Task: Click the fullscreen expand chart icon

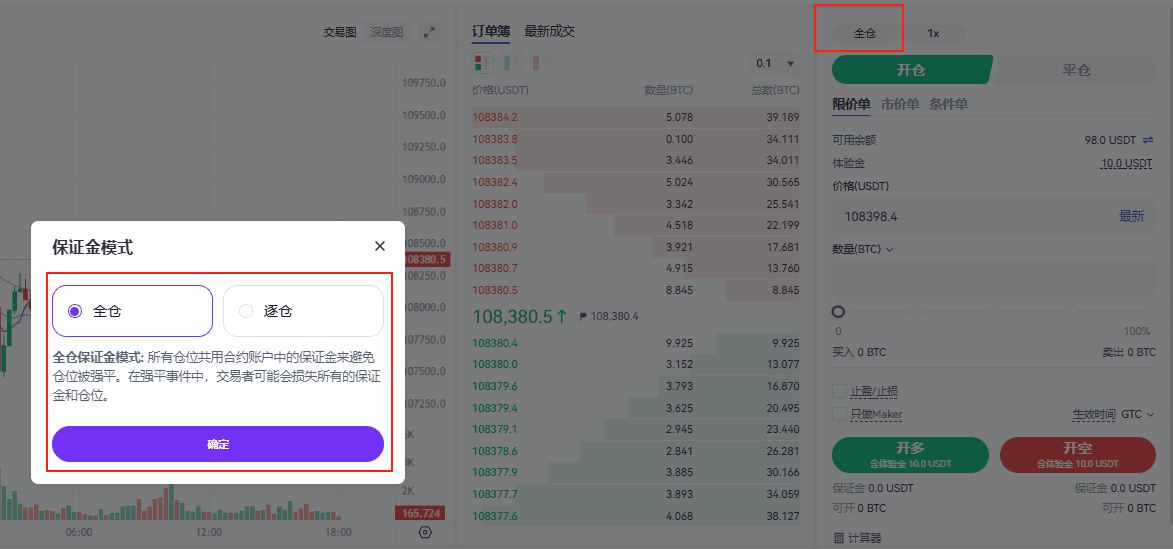Action: coord(430,32)
